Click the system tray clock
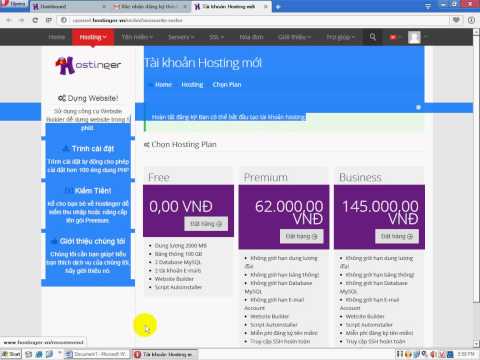Screen dimensions: 480x360 [466, 354]
